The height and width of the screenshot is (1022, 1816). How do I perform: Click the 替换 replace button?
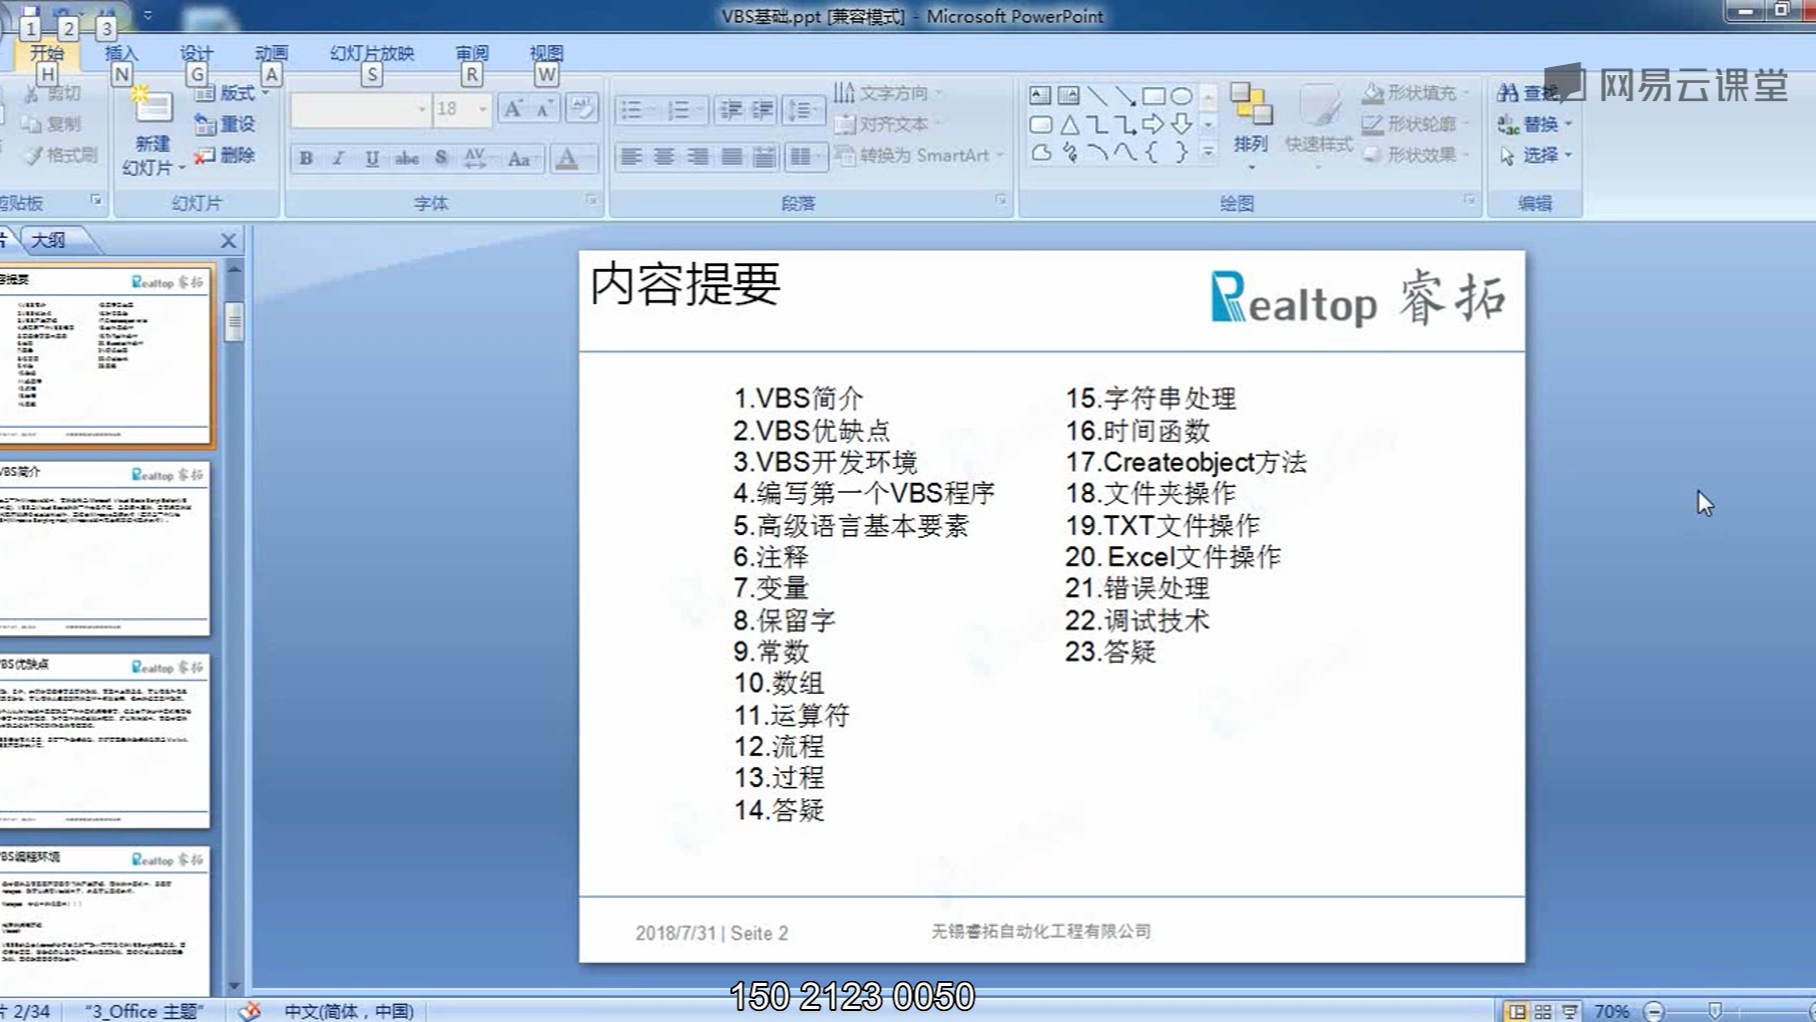pyautogui.click(x=1535, y=124)
